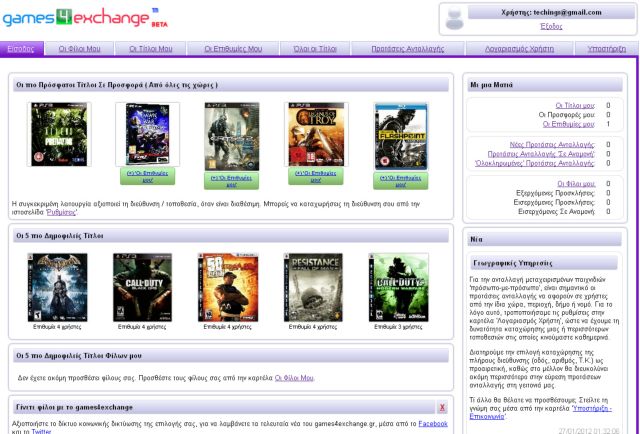Open Call of Duty Modern Warfare cover
Screen dimensions: 640x434
click(399, 287)
